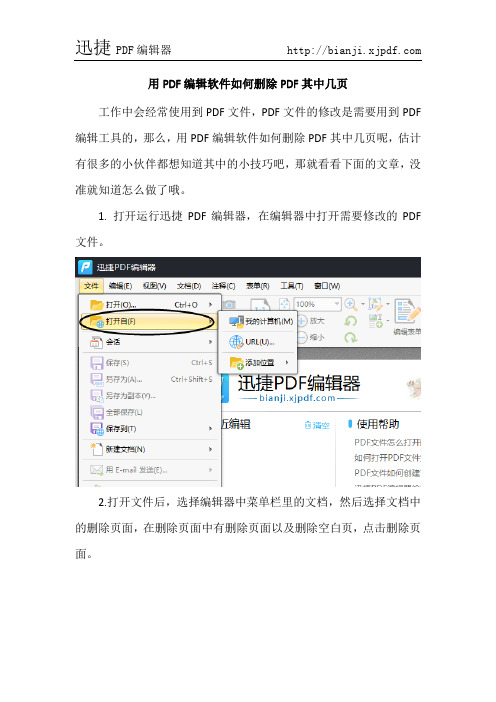Open the 表单(R) menu
Screen dimensions: 496x702
tap(257, 286)
